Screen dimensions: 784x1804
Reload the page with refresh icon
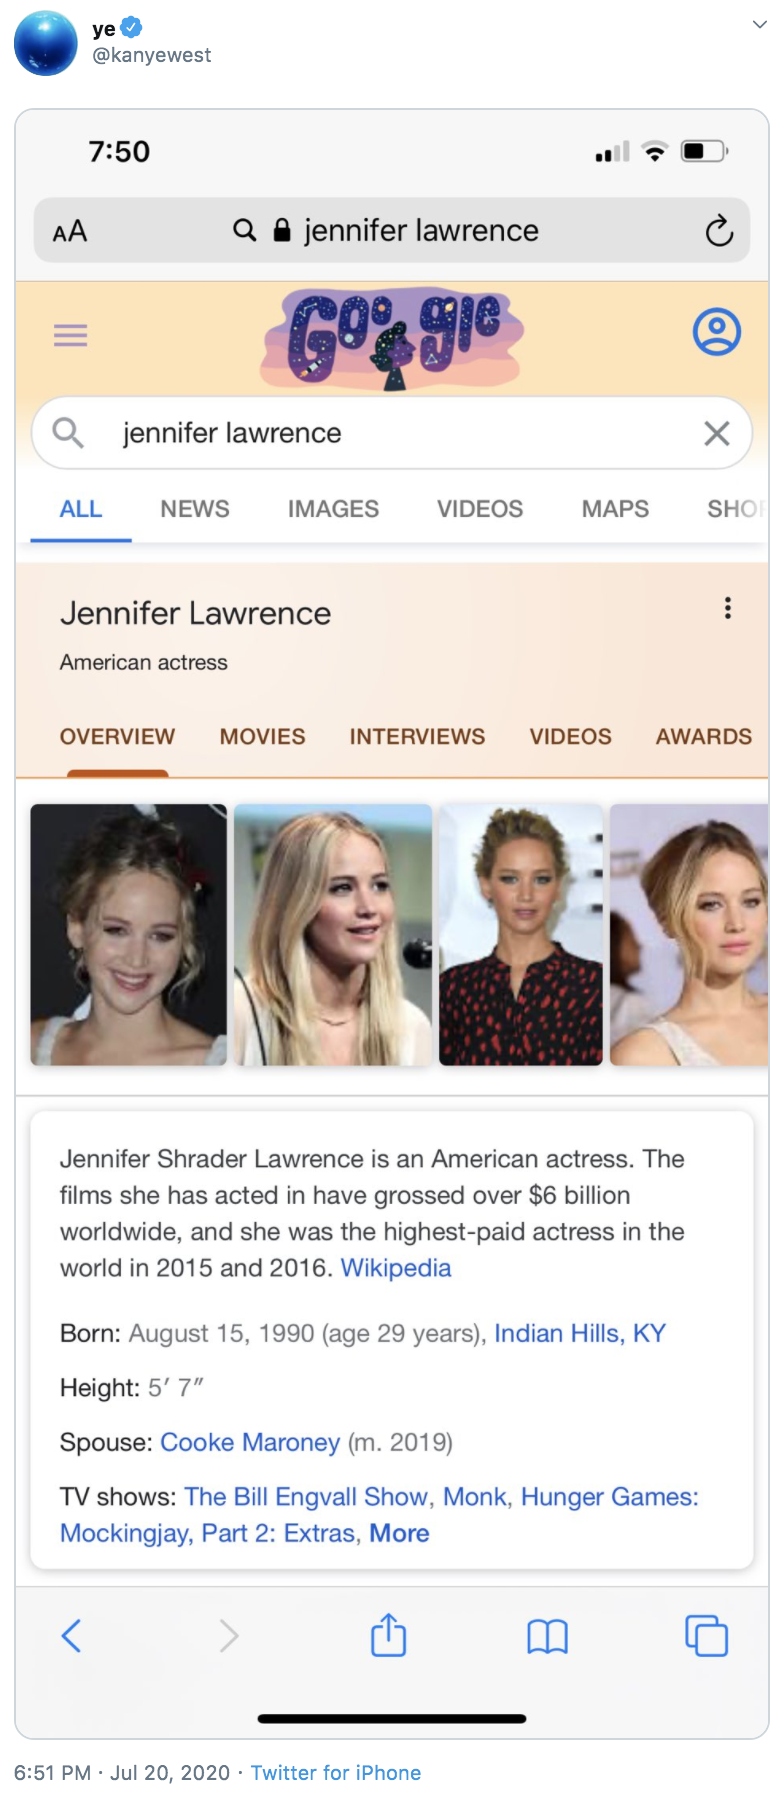point(719,231)
